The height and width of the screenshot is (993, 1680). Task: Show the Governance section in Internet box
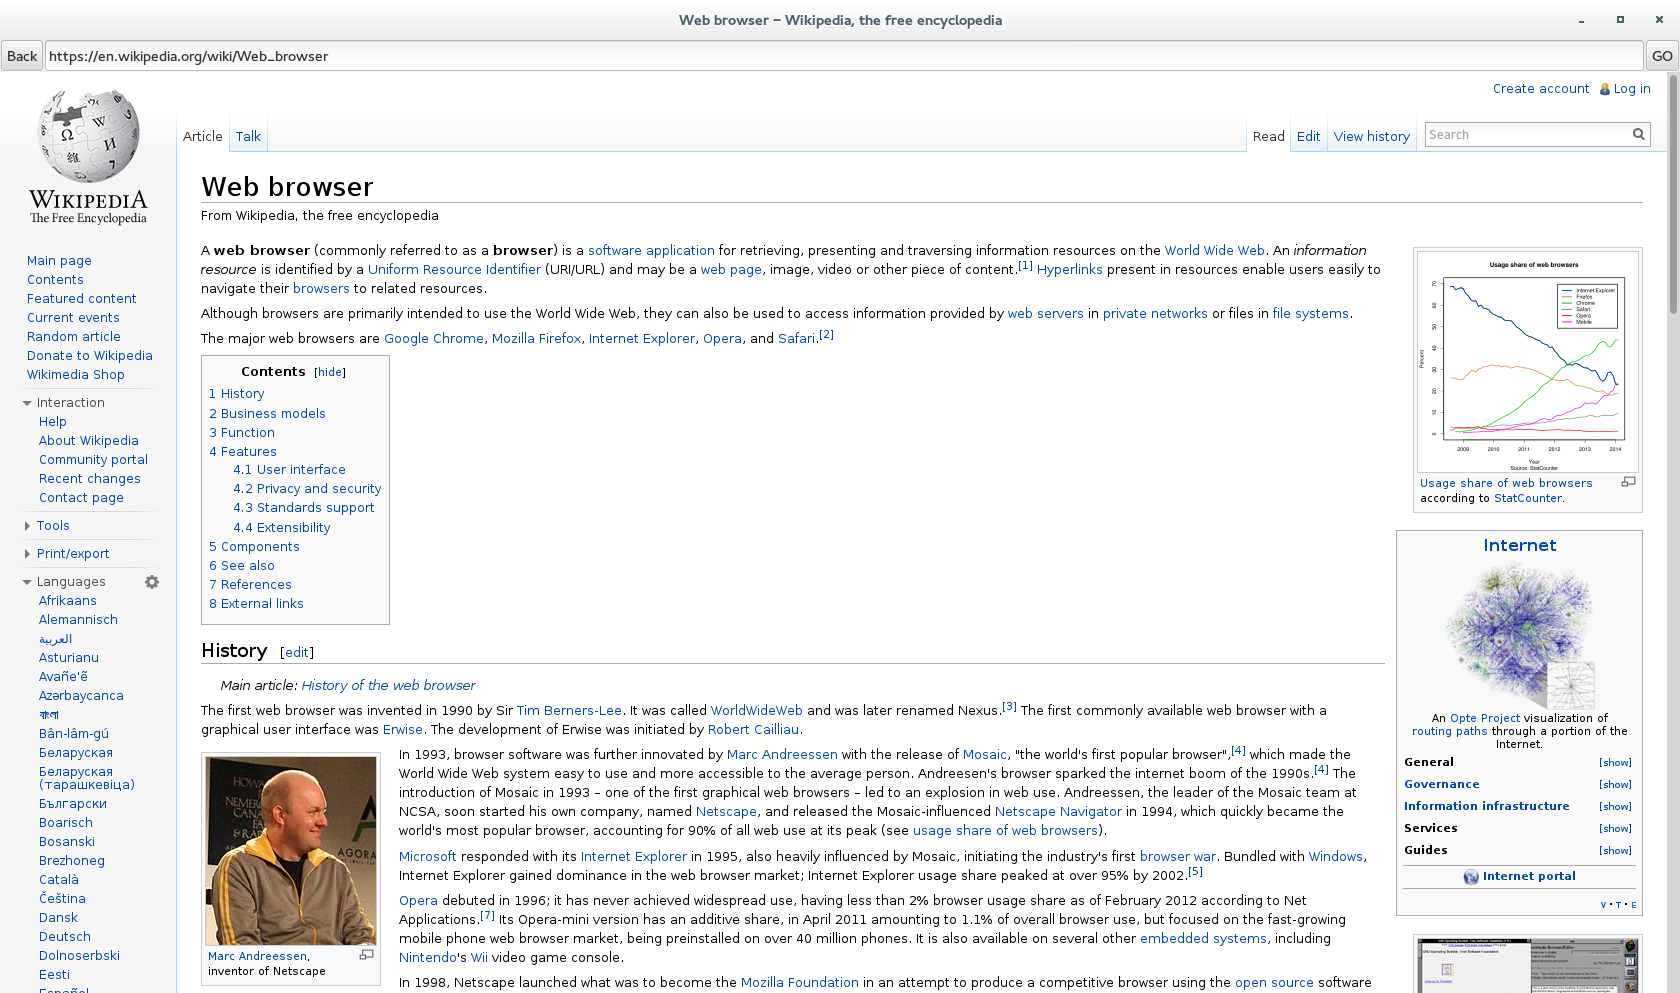tap(1615, 785)
